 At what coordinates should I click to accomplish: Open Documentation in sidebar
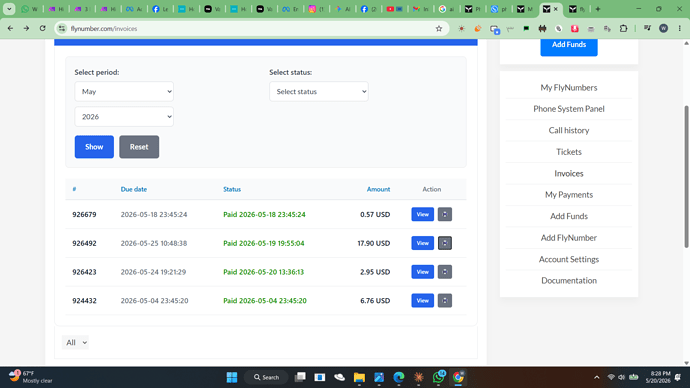(x=569, y=280)
